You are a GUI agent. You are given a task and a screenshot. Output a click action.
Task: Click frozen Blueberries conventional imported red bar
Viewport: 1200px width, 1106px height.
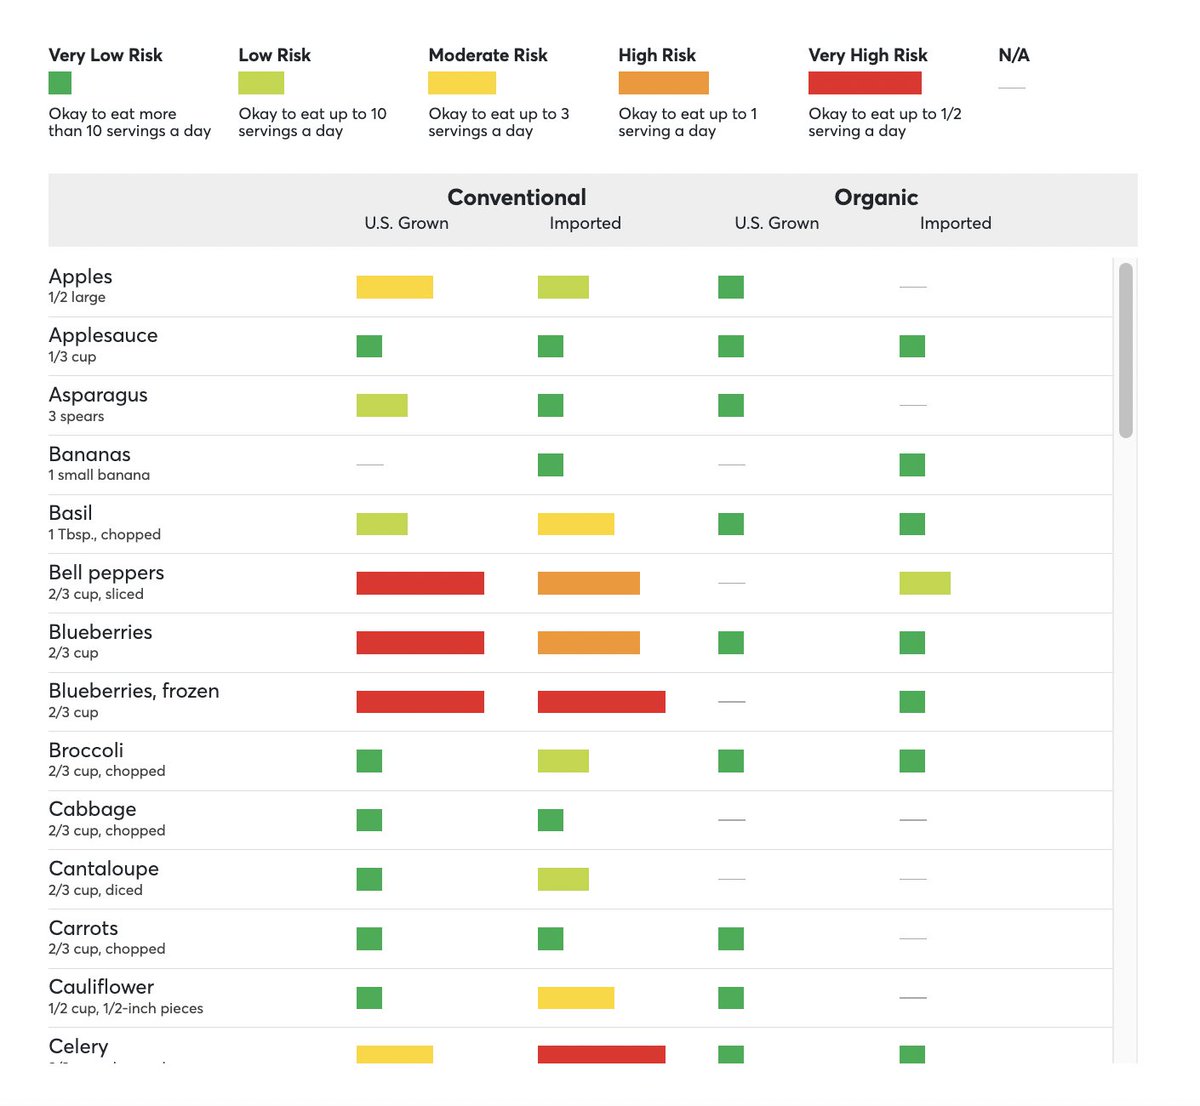pyautogui.click(x=601, y=702)
